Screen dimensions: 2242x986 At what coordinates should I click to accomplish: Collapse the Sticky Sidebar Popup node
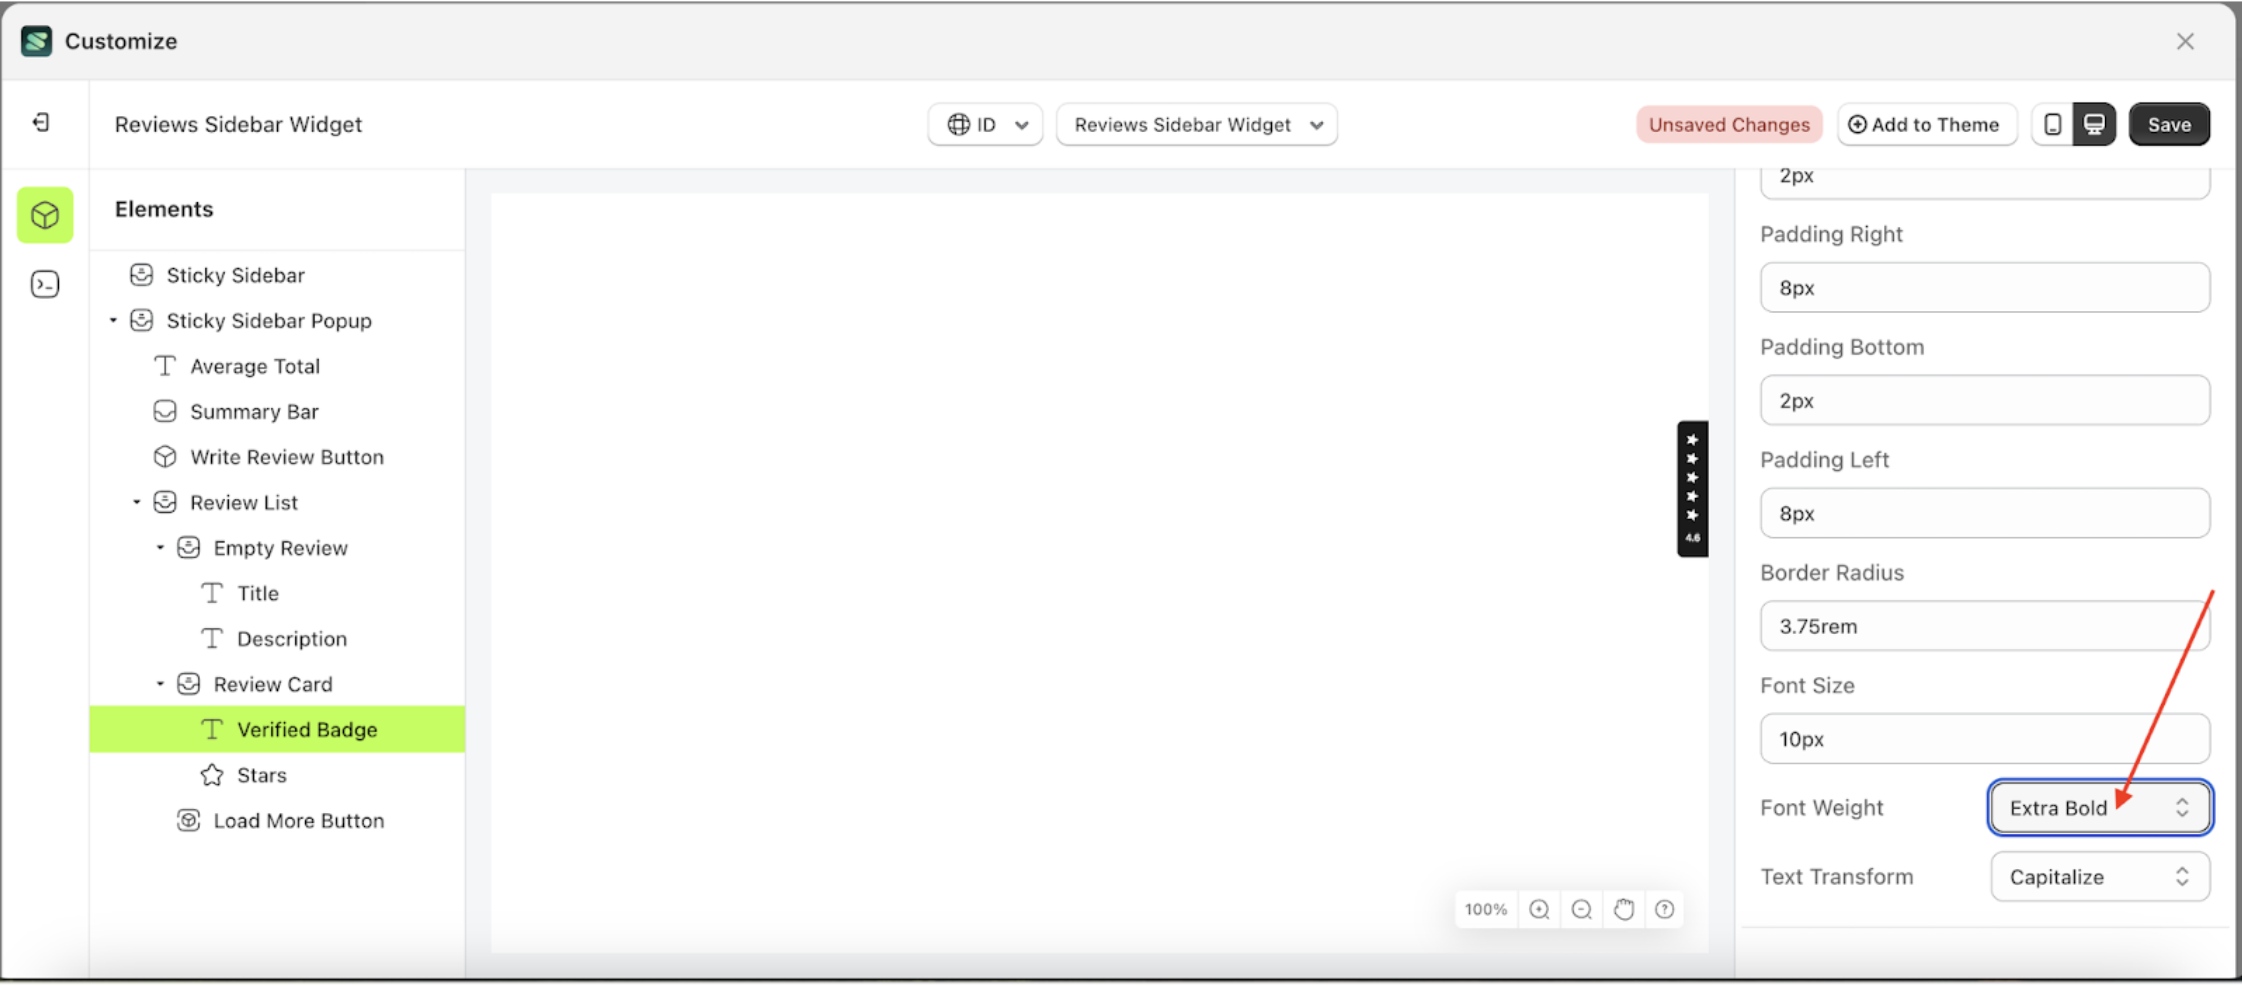[112, 320]
